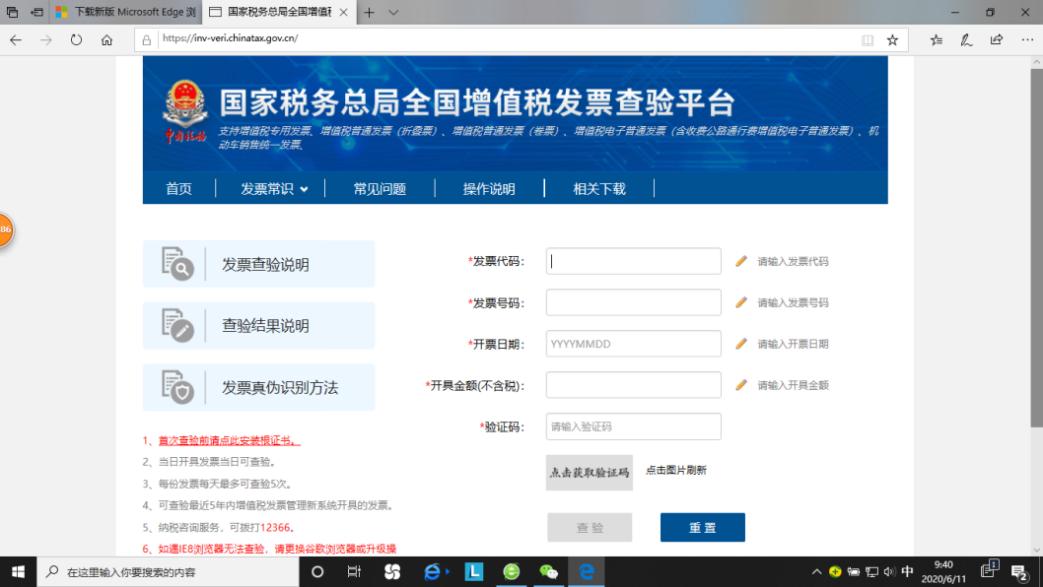Open 首页 navigation item
Image resolution: width=1043 pixels, height=587 pixels.
(x=178, y=189)
